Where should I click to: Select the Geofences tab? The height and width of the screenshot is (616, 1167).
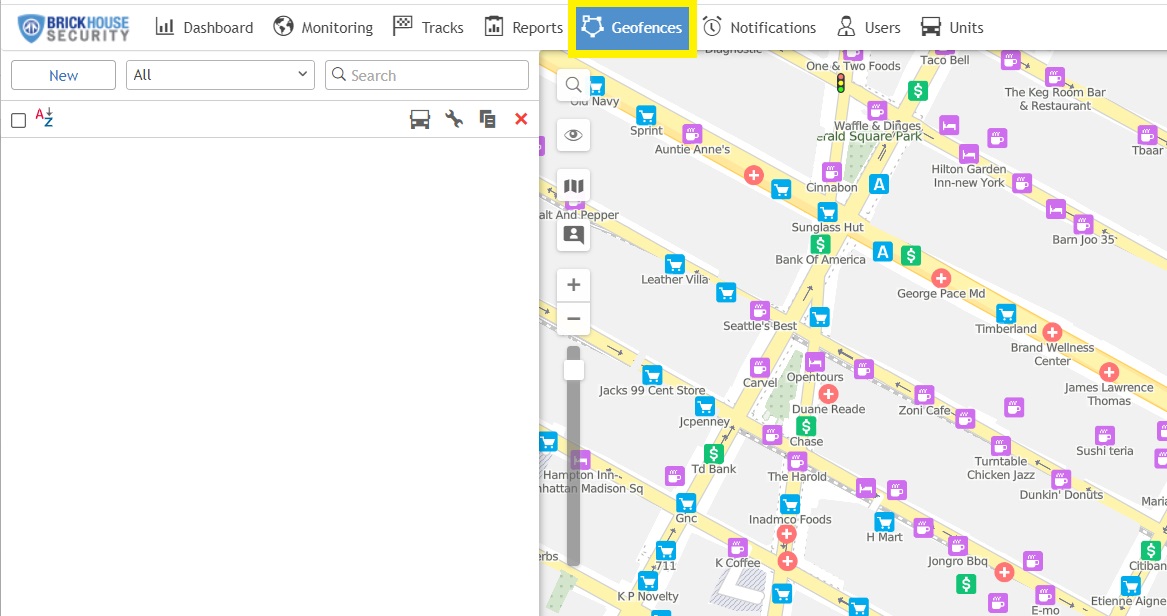[632, 28]
